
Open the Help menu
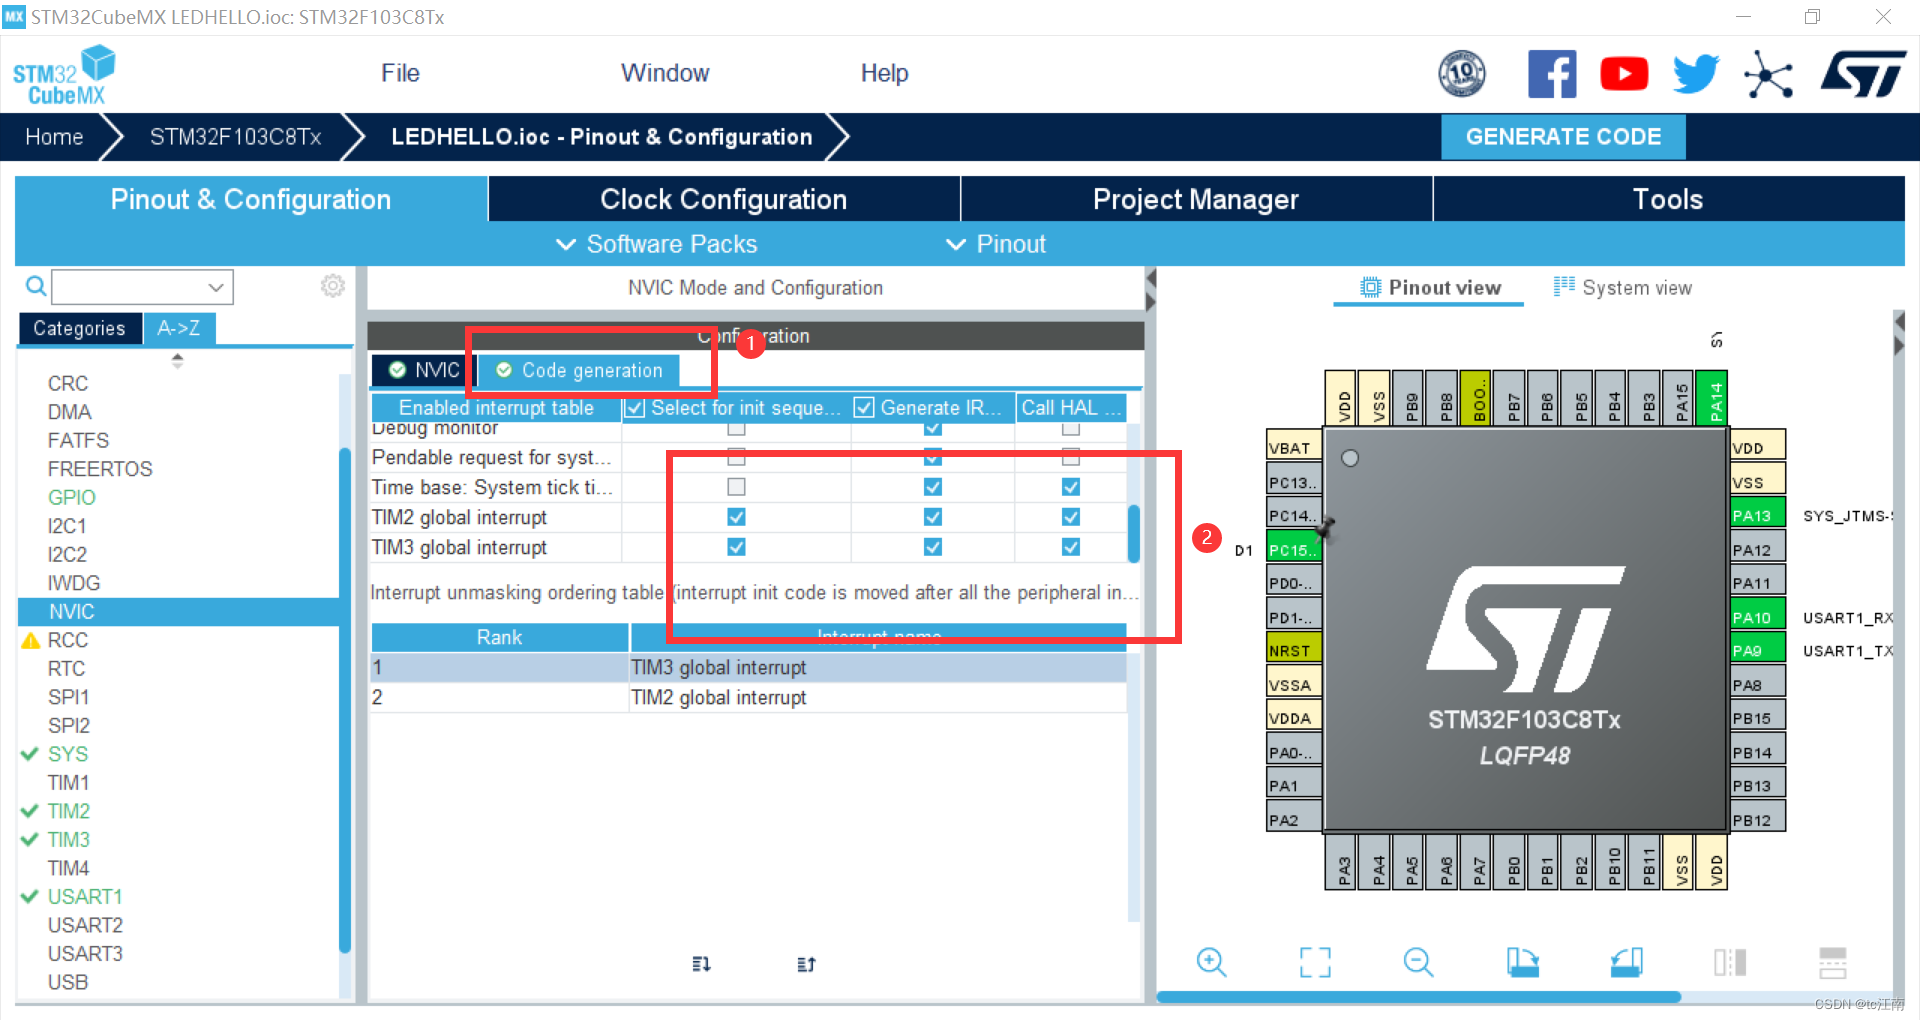(884, 73)
